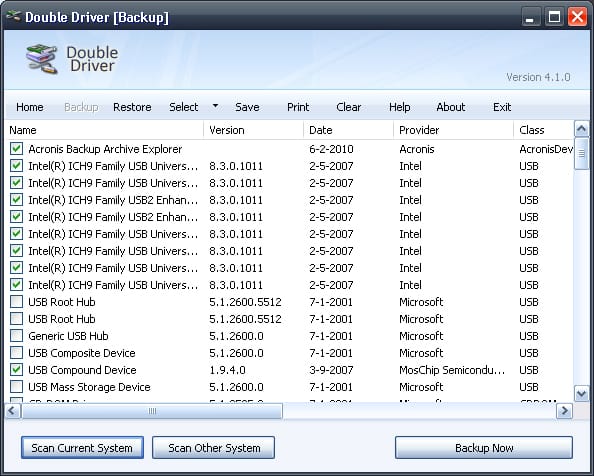Viewport: 594px width, 476px height.
Task: Click the Scan Other System button
Action: tap(214, 448)
